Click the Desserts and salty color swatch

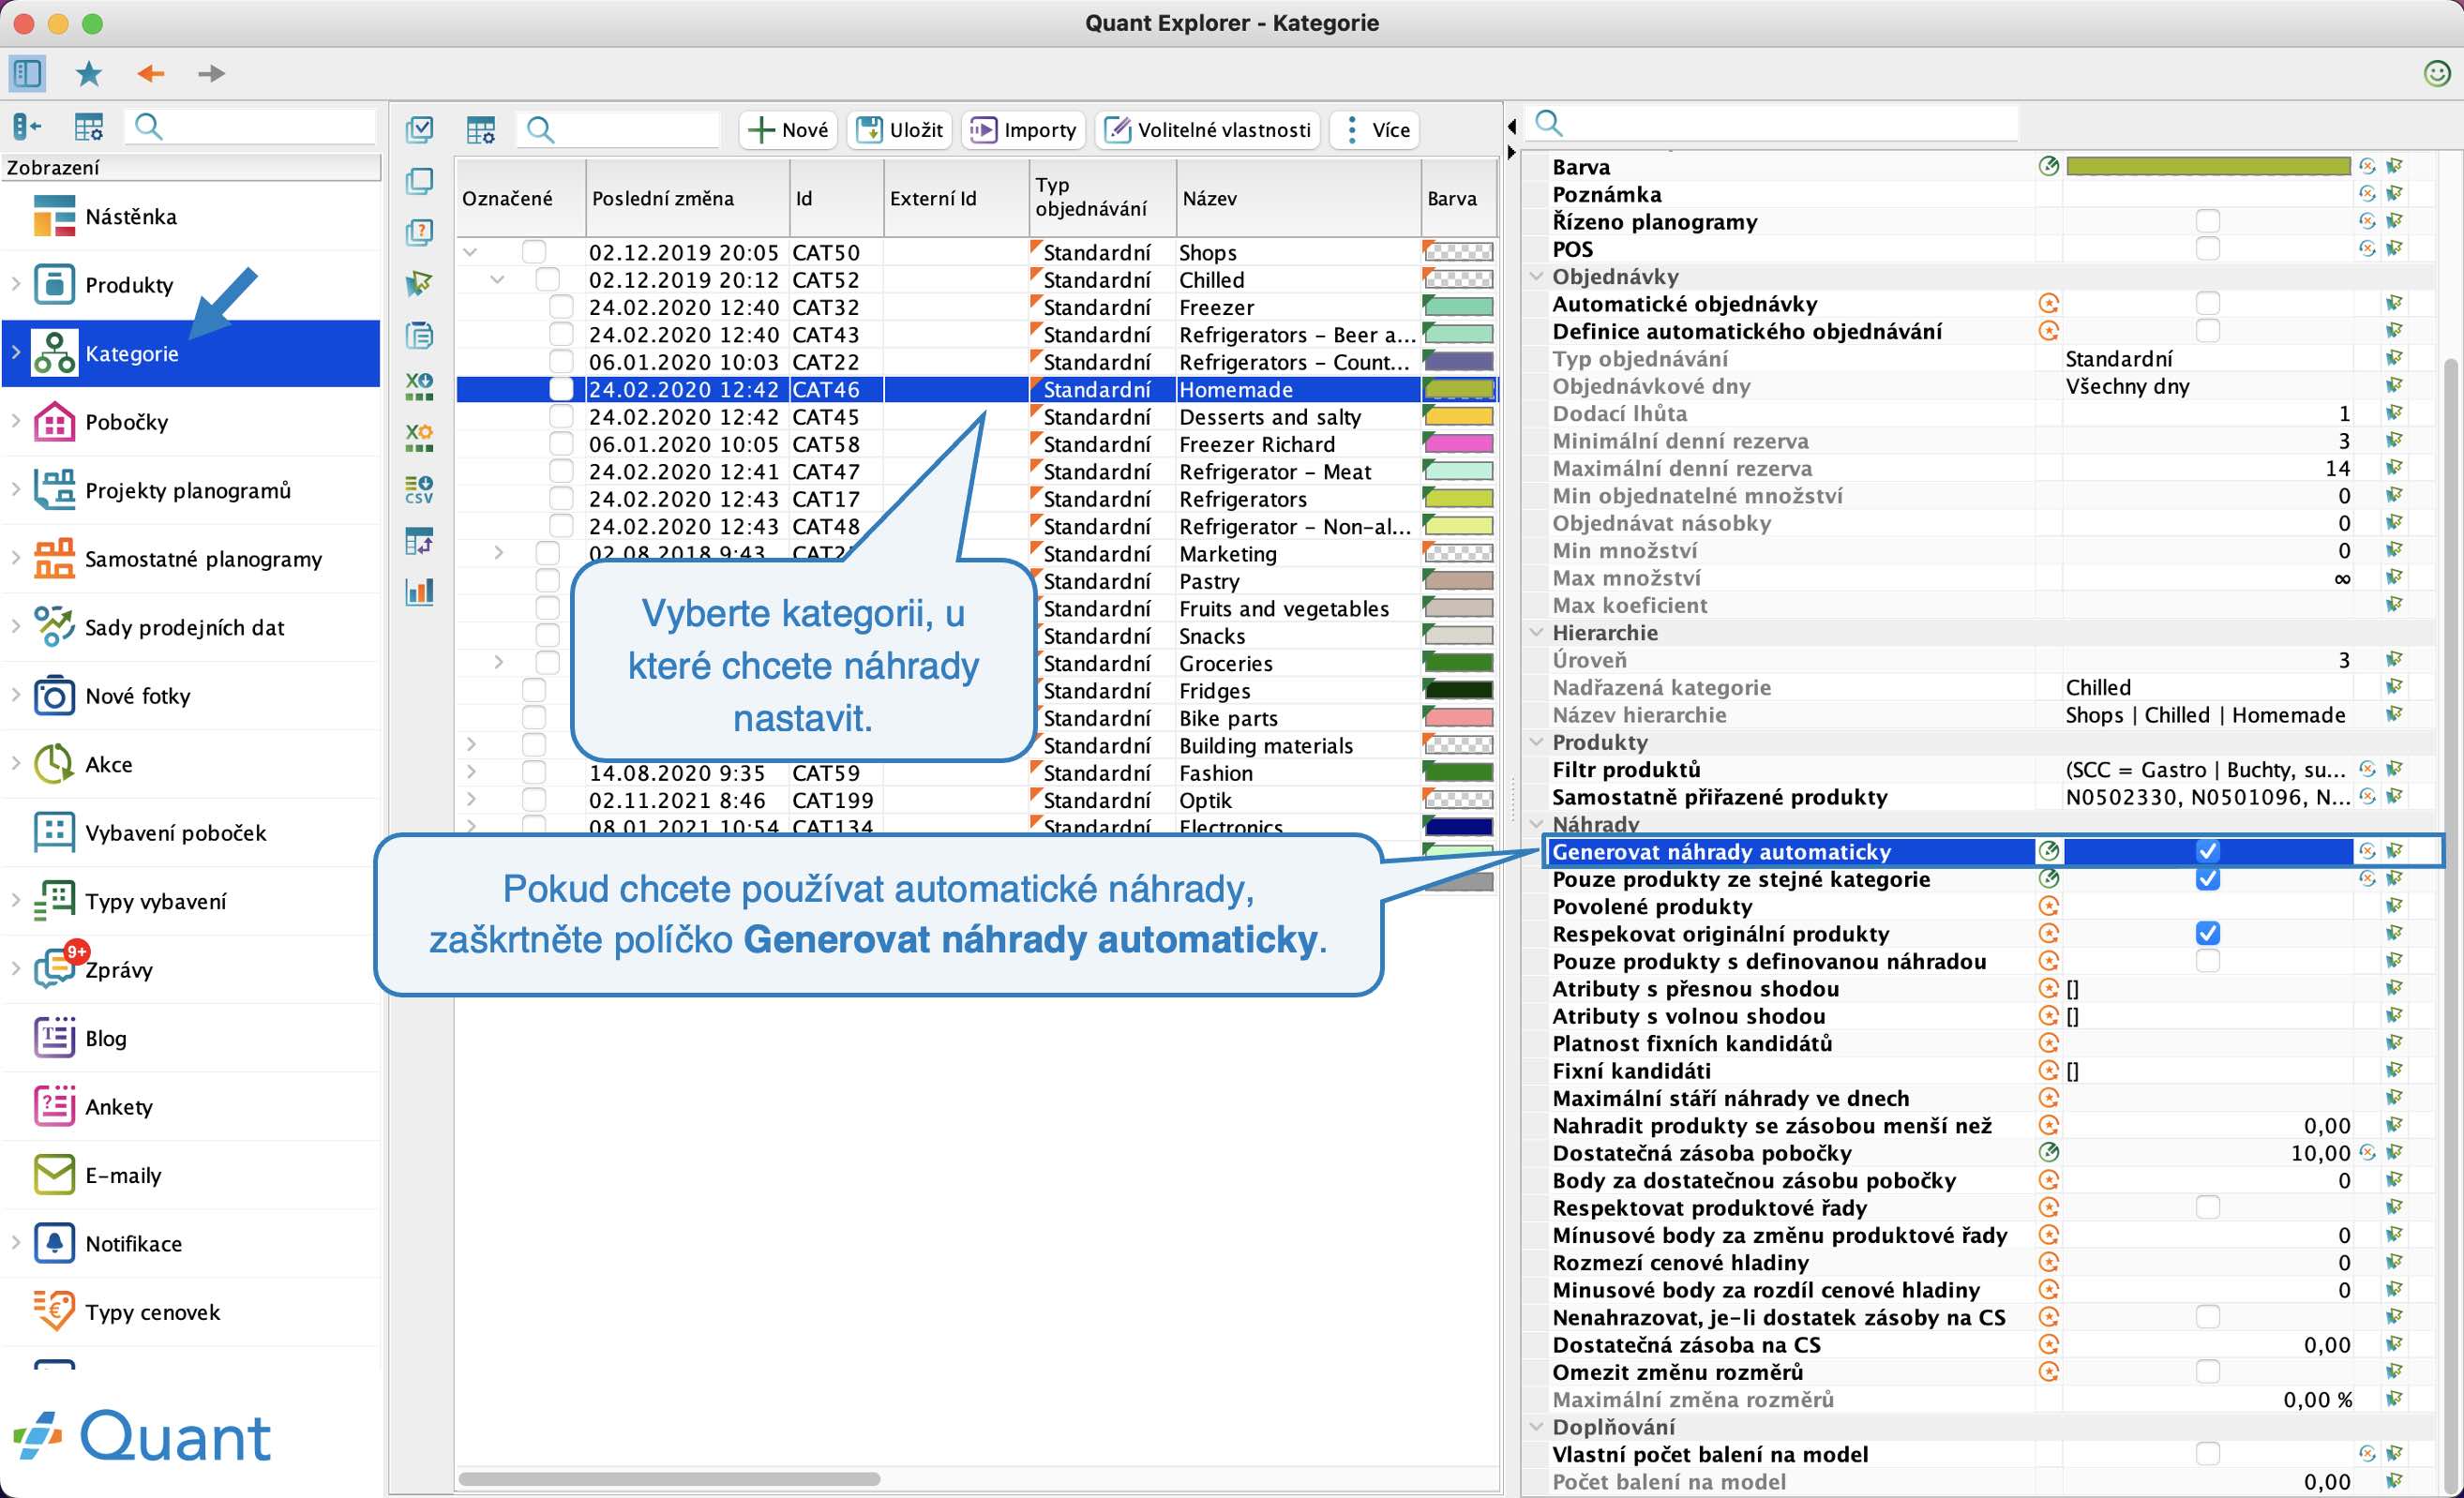(1459, 416)
